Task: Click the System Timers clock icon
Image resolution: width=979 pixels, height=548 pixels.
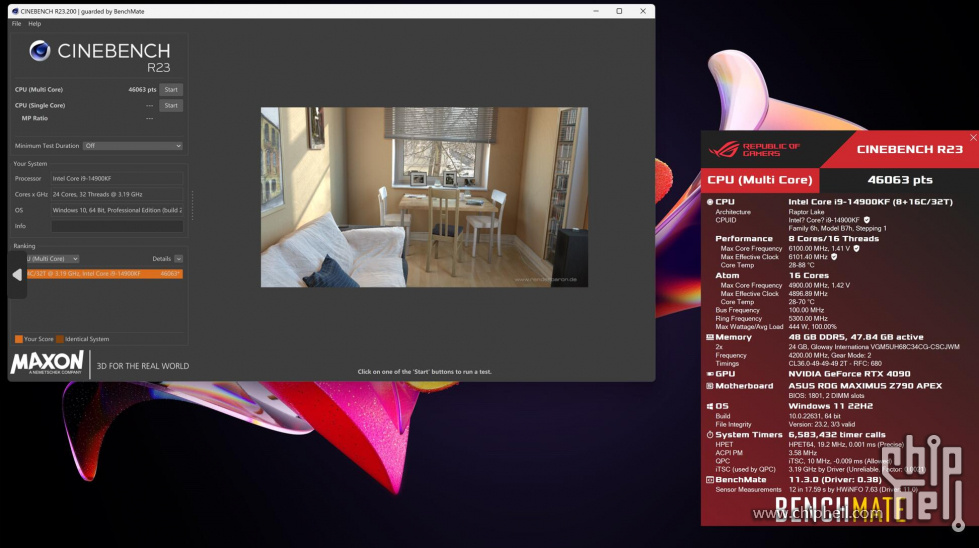Action: (709, 434)
